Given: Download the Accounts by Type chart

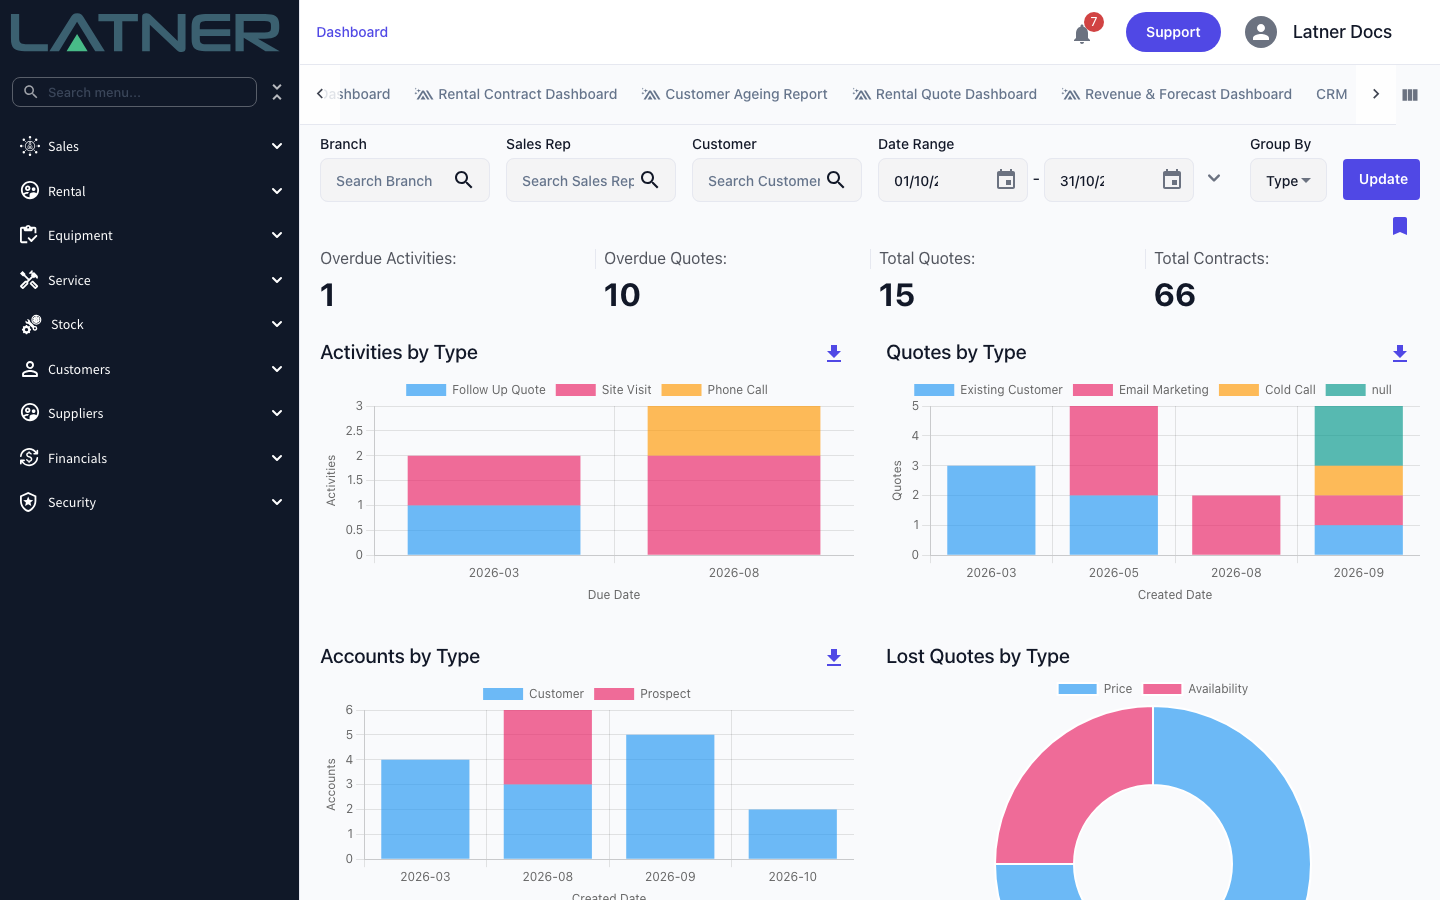Looking at the screenshot, I should point(834,657).
